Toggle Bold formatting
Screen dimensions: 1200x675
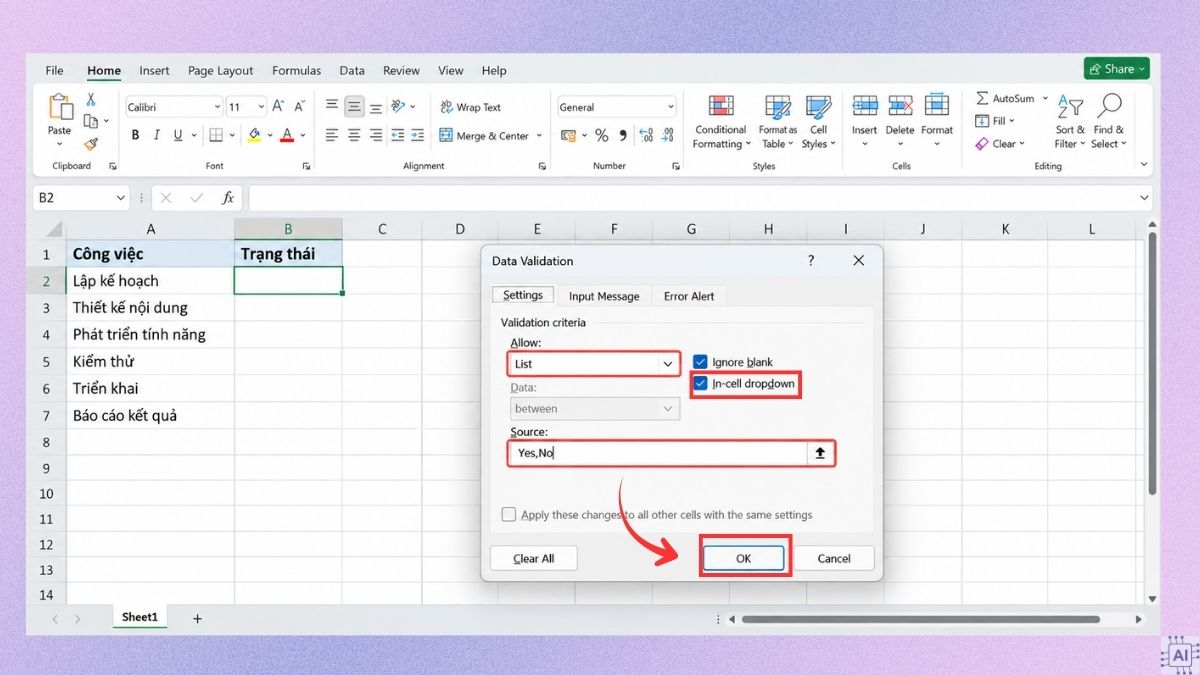(136, 135)
